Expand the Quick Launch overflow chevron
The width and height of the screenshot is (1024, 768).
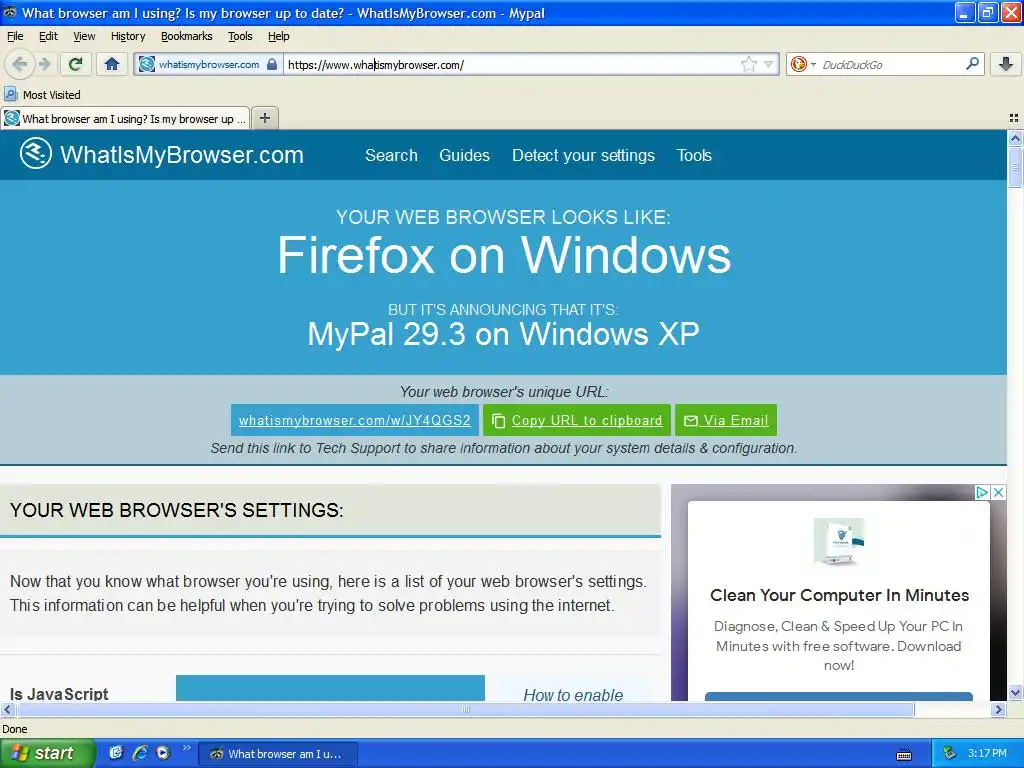[x=187, y=748]
